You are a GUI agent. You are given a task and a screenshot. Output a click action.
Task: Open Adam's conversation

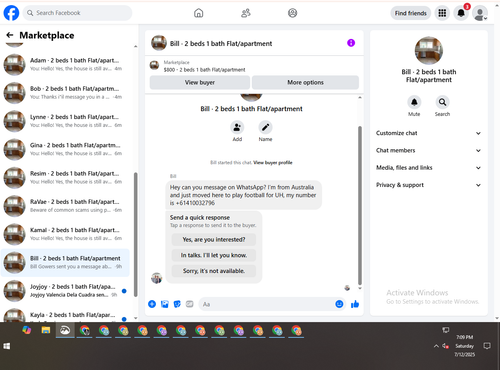(65, 64)
